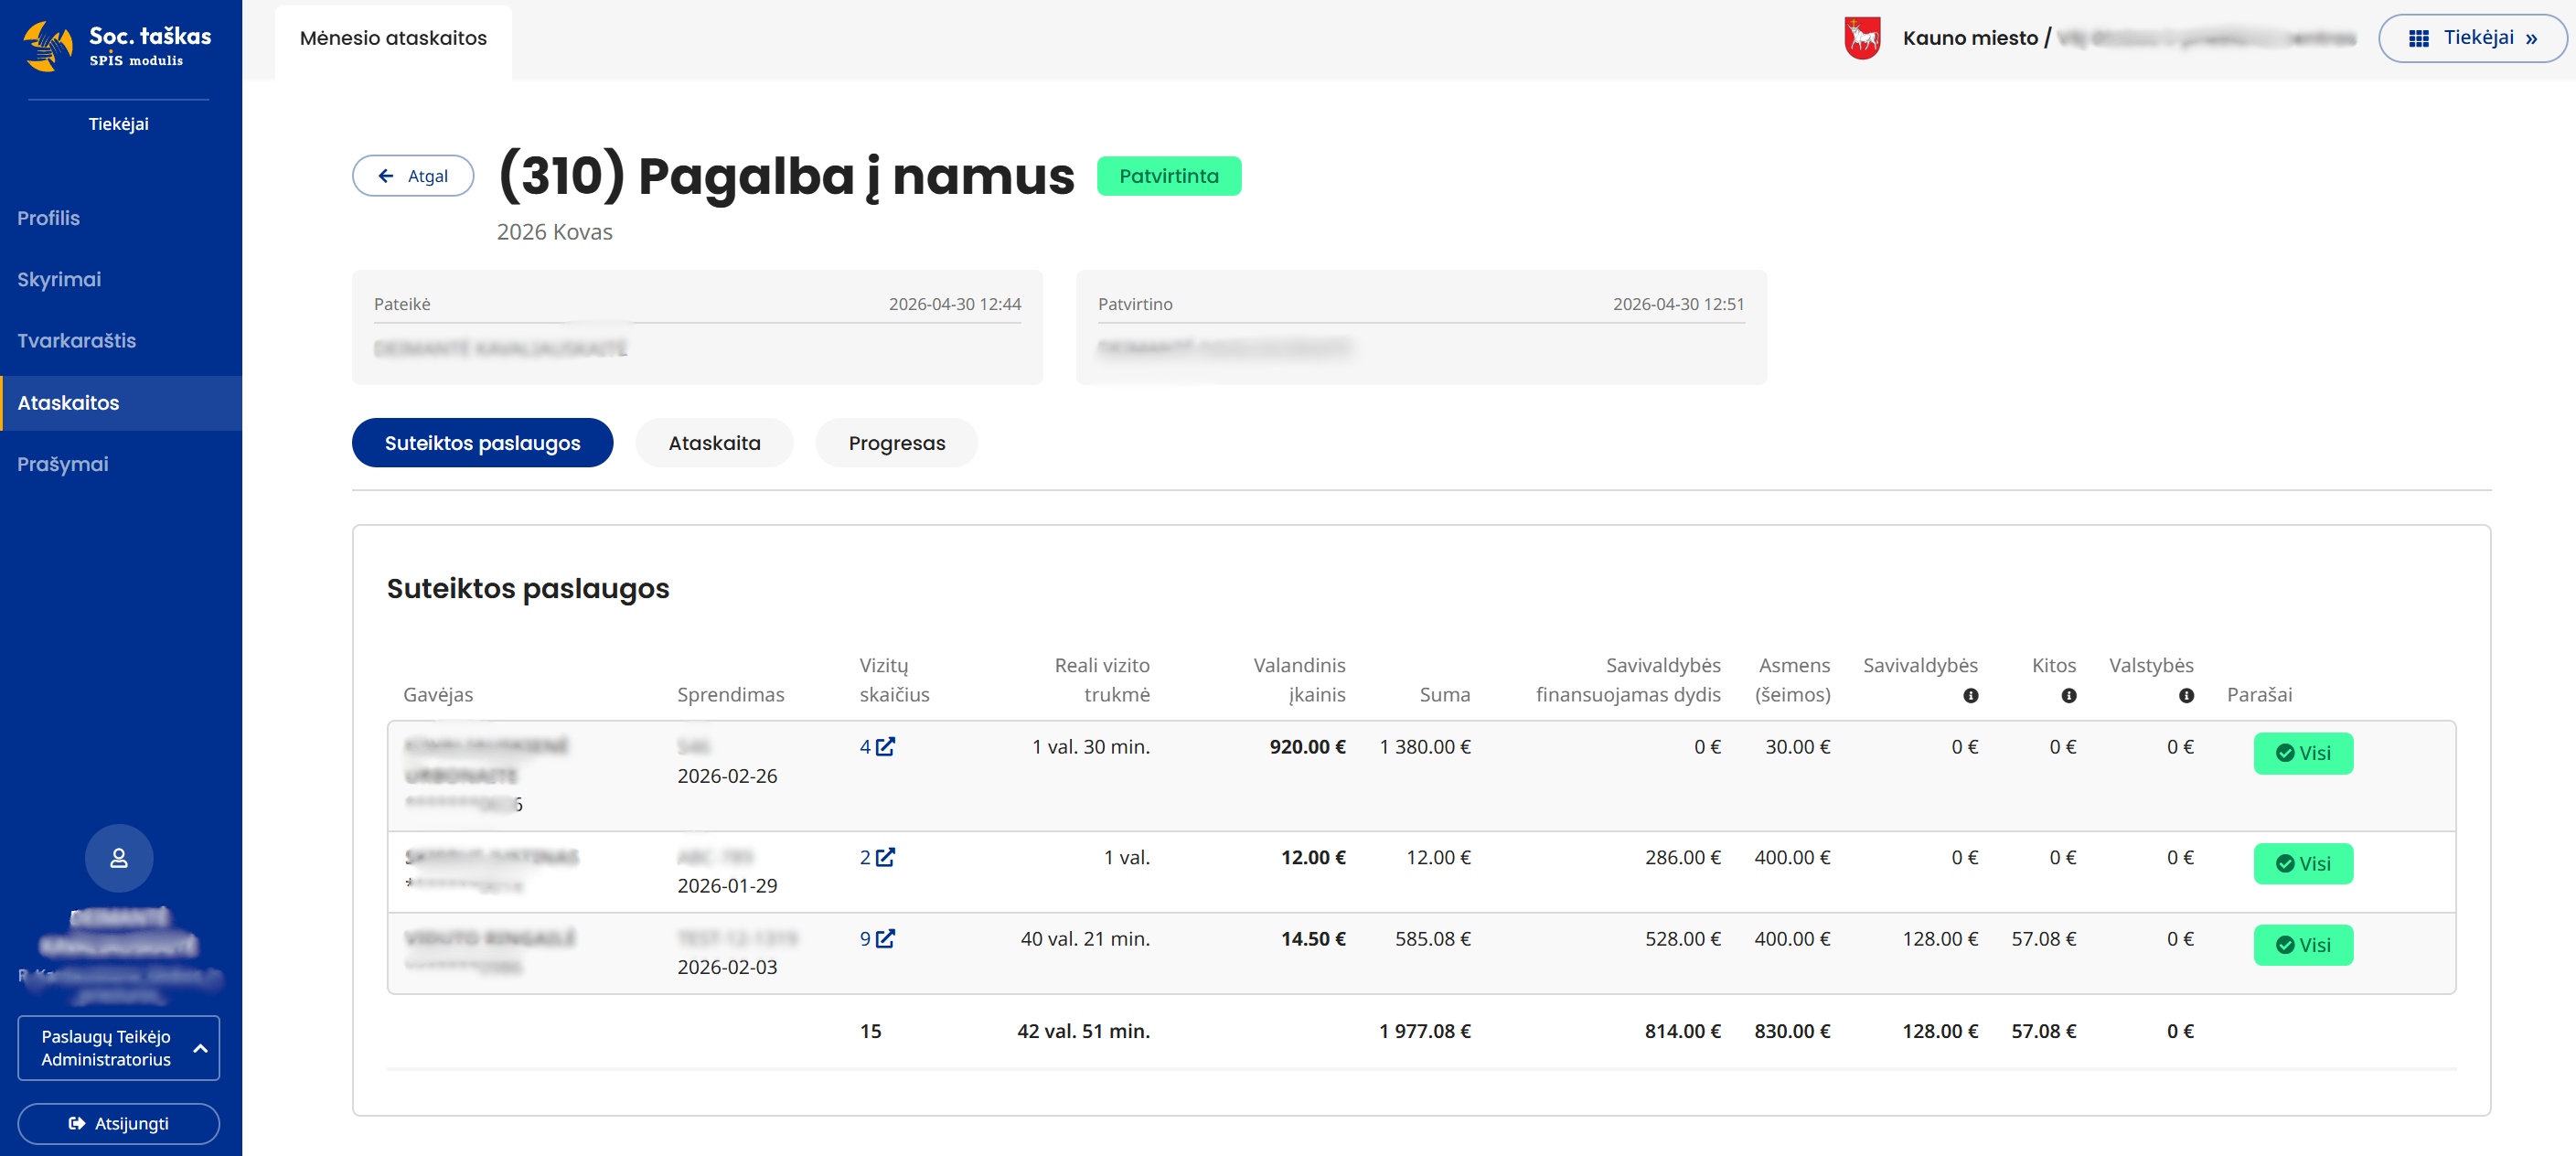The height and width of the screenshot is (1156, 2576).
Task: Click the 585.08 € sum cell
Action: (x=1433, y=939)
